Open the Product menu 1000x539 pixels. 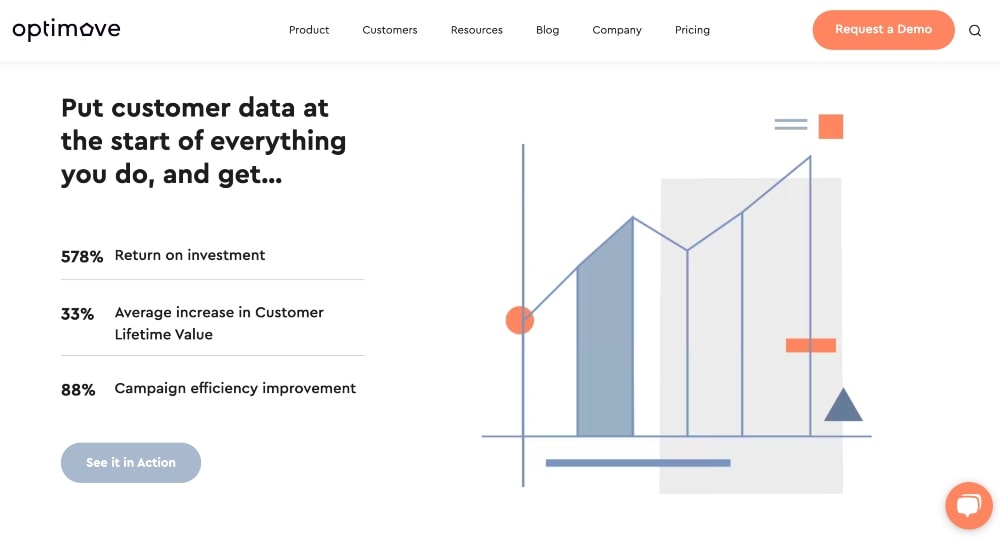pyautogui.click(x=309, y=30)
